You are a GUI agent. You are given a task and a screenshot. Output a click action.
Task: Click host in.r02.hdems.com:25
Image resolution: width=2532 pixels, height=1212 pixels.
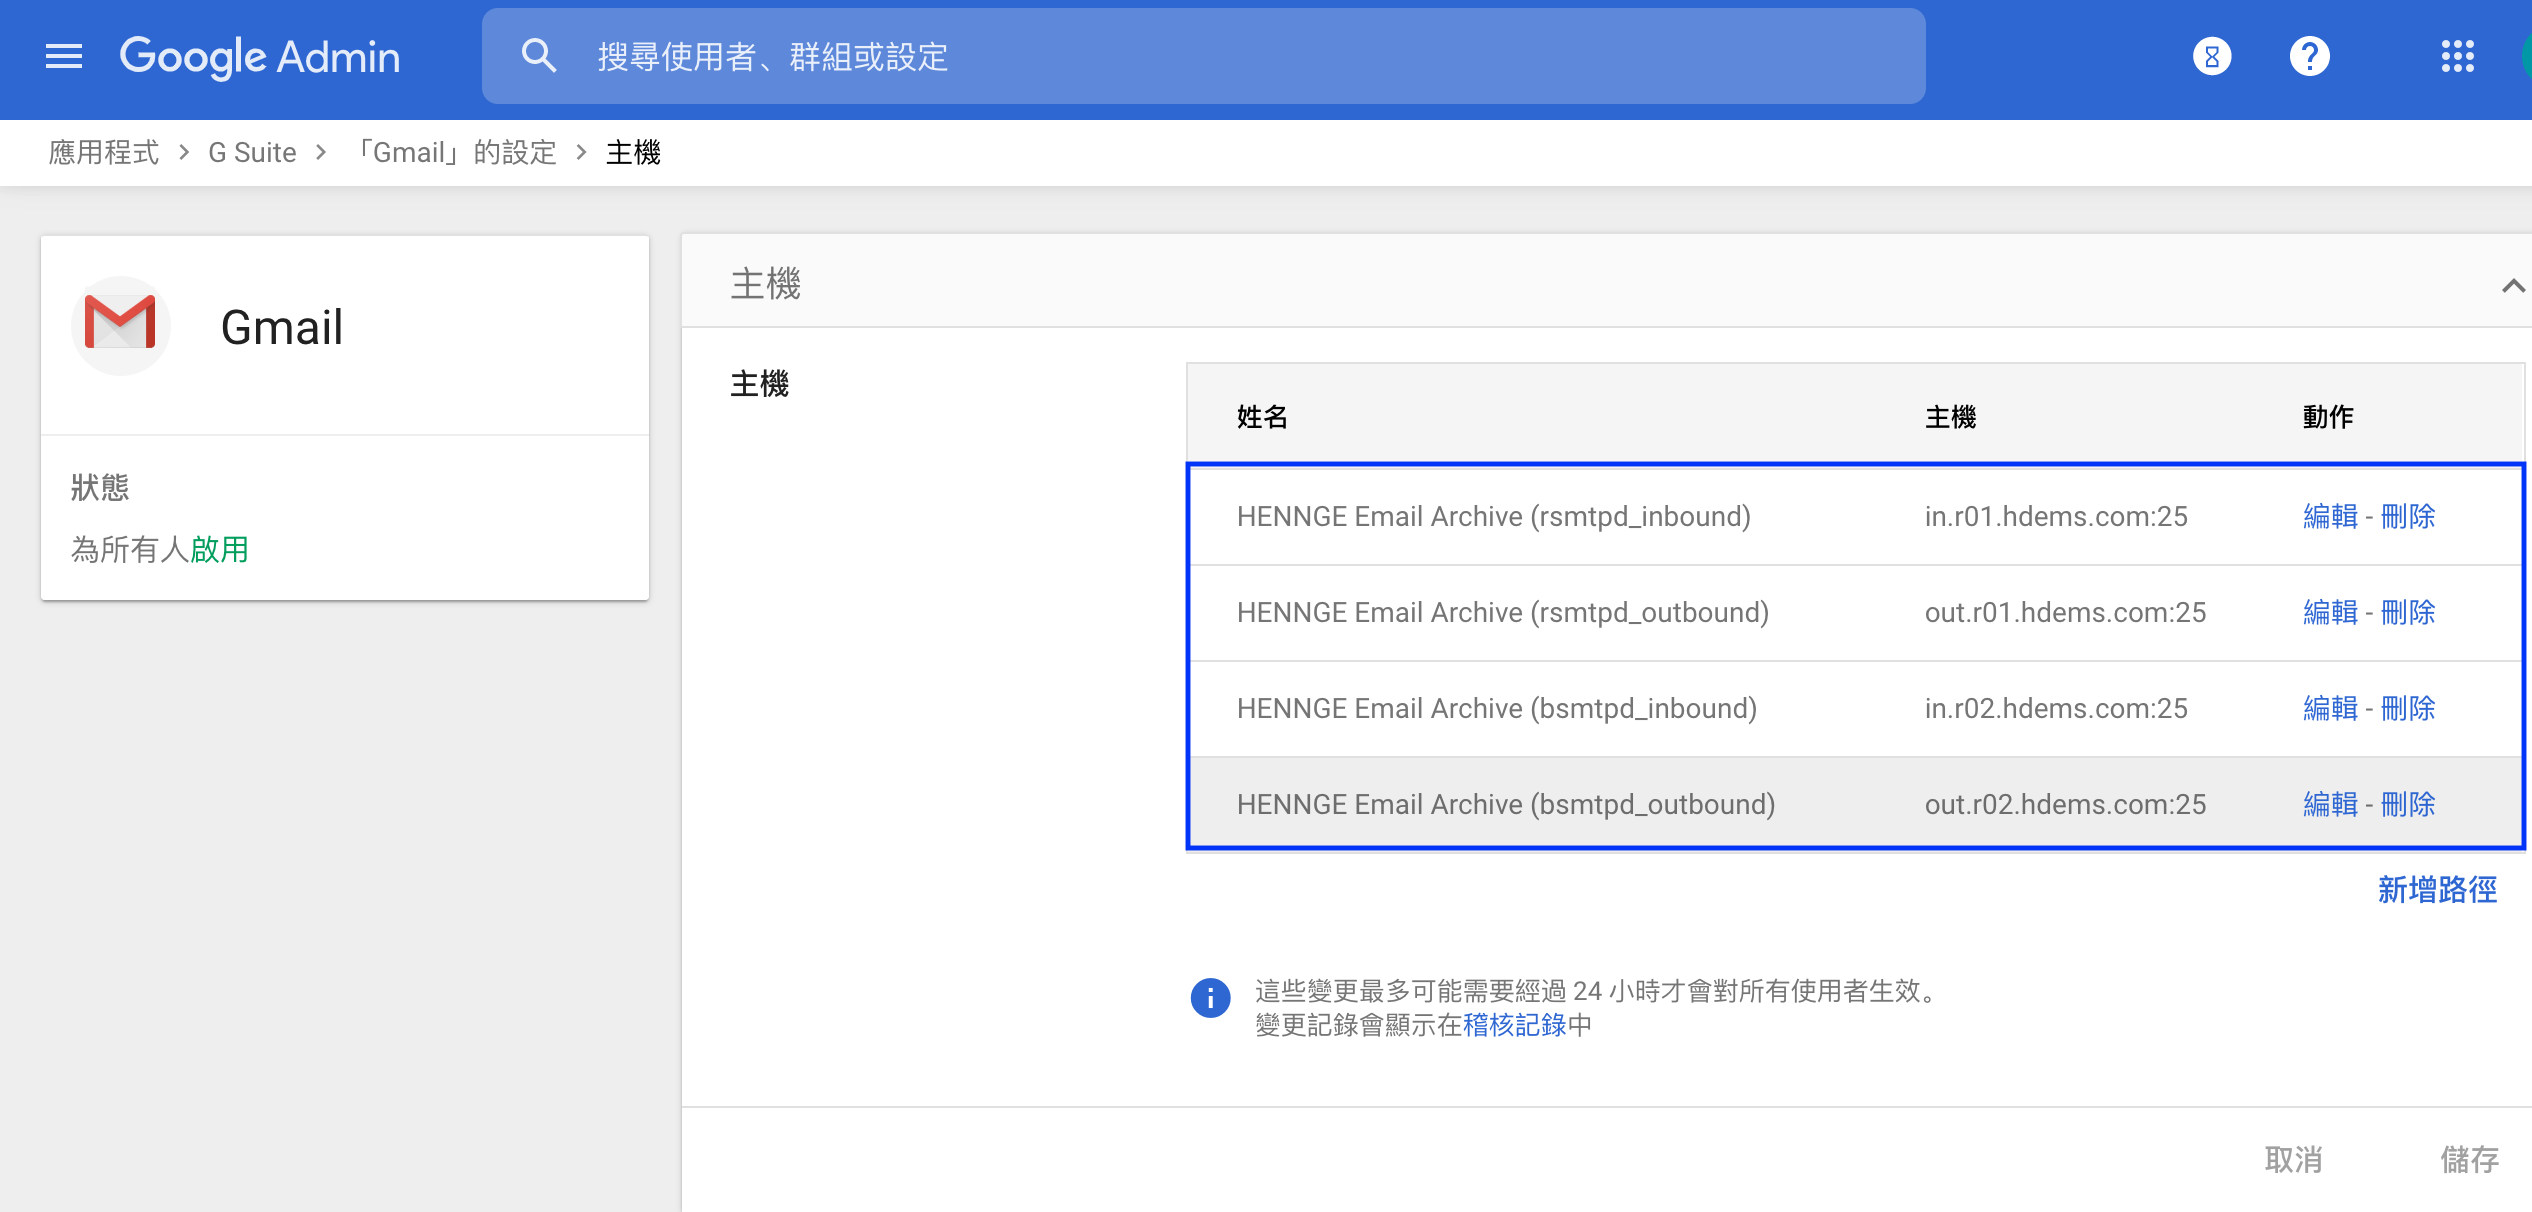point(2056,708)
